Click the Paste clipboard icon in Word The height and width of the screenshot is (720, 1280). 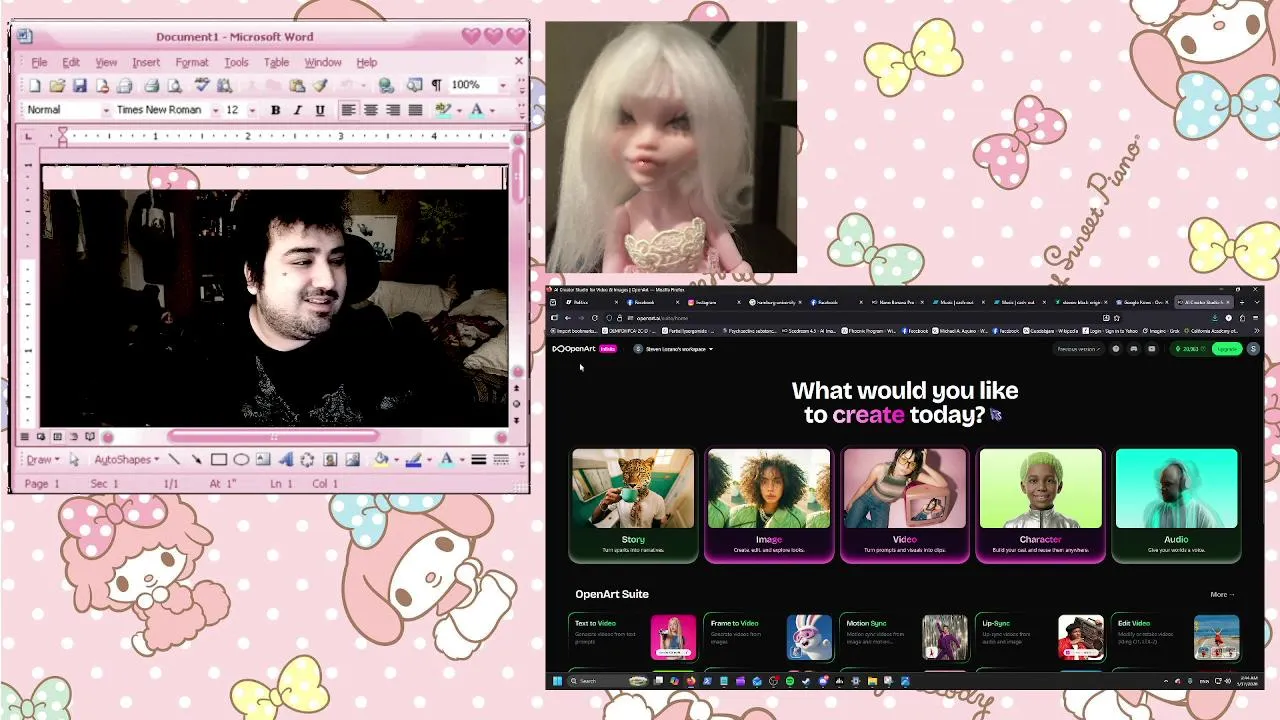(x=297, y=86)
